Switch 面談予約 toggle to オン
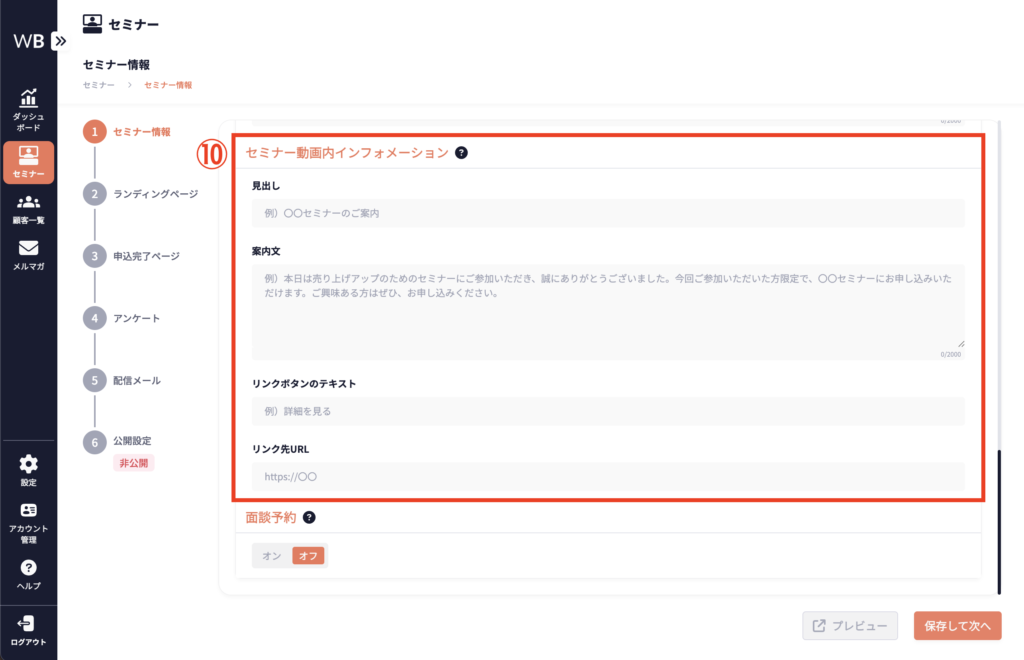 (271, 555)
